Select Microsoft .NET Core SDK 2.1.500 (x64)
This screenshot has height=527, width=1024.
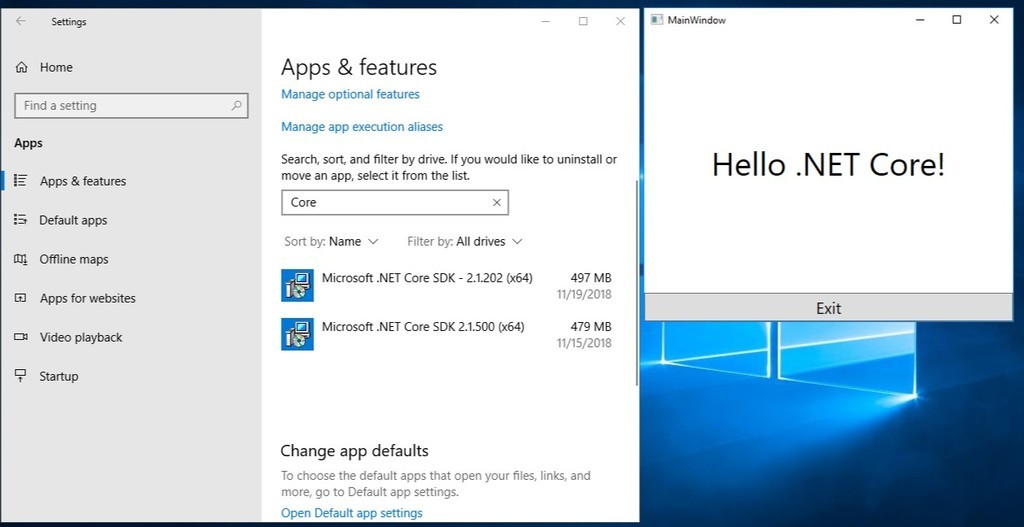[447, 334]
